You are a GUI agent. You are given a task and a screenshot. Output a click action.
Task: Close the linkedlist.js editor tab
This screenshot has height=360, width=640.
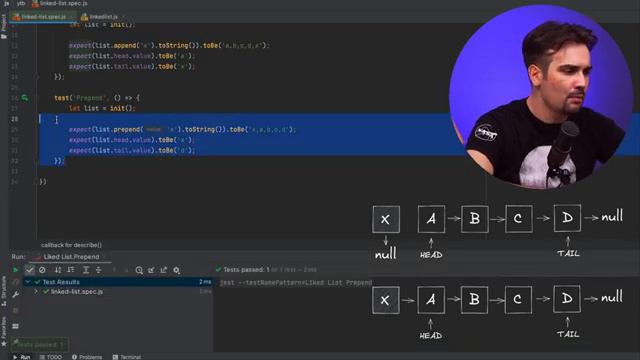[x=123, y=17]
